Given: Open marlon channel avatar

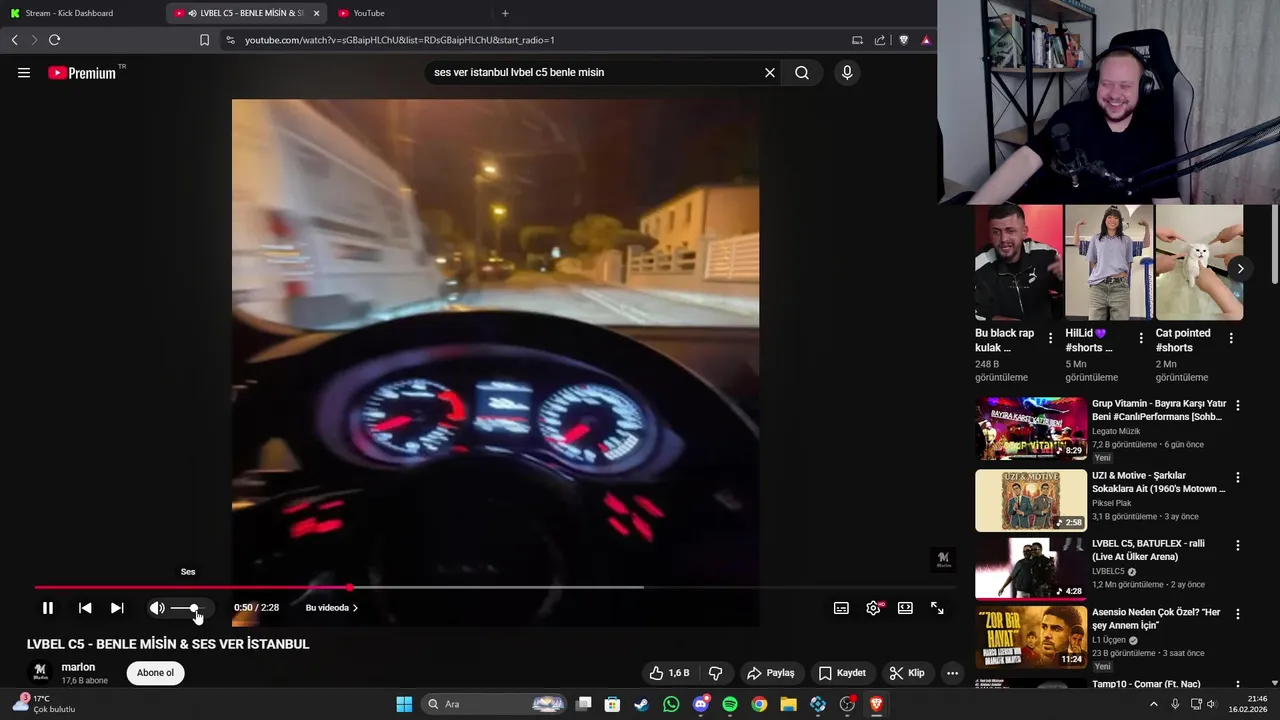Looking at the screenshot, I should 41,673.
